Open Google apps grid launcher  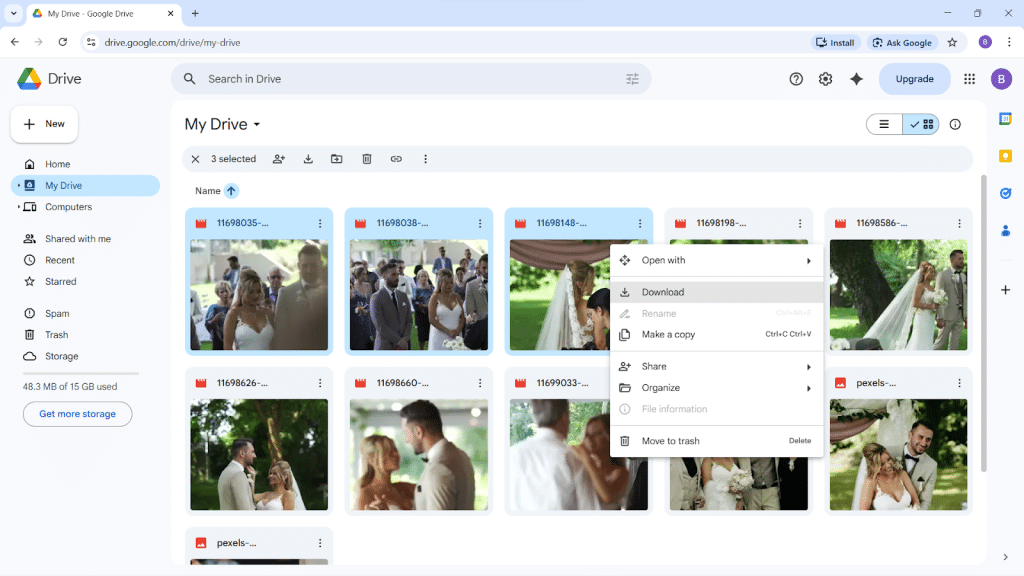[969, 79]
